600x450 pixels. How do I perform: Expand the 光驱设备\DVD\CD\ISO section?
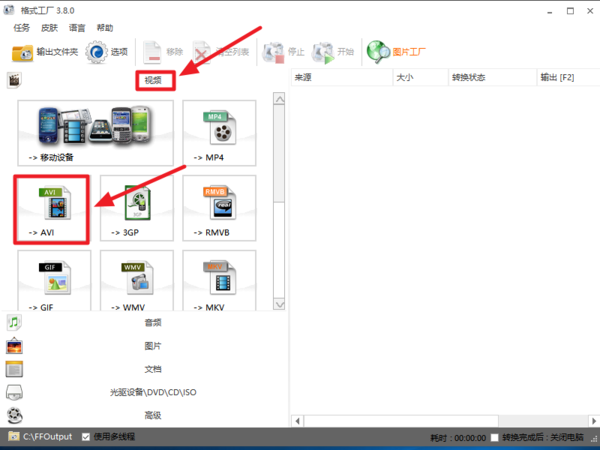pos(152,392)
